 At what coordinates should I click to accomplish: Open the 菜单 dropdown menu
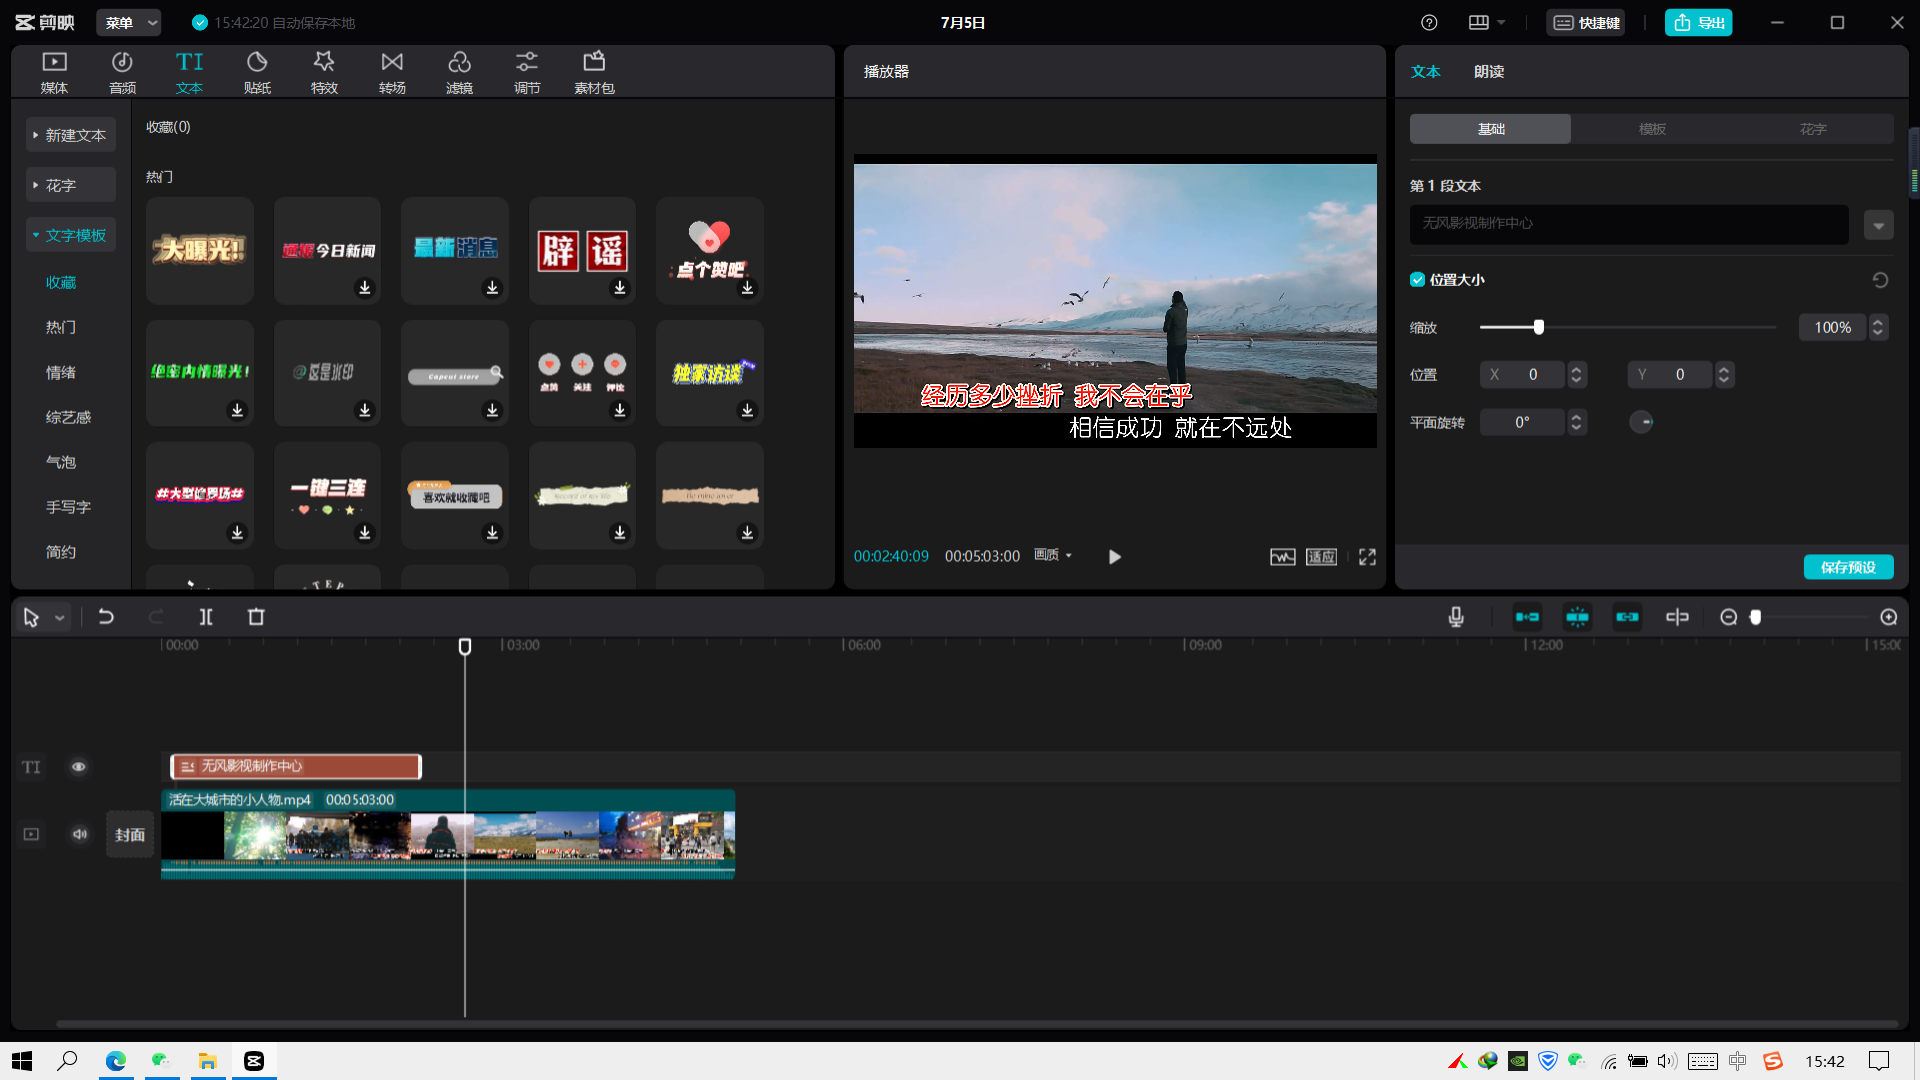tap(129, 22)
